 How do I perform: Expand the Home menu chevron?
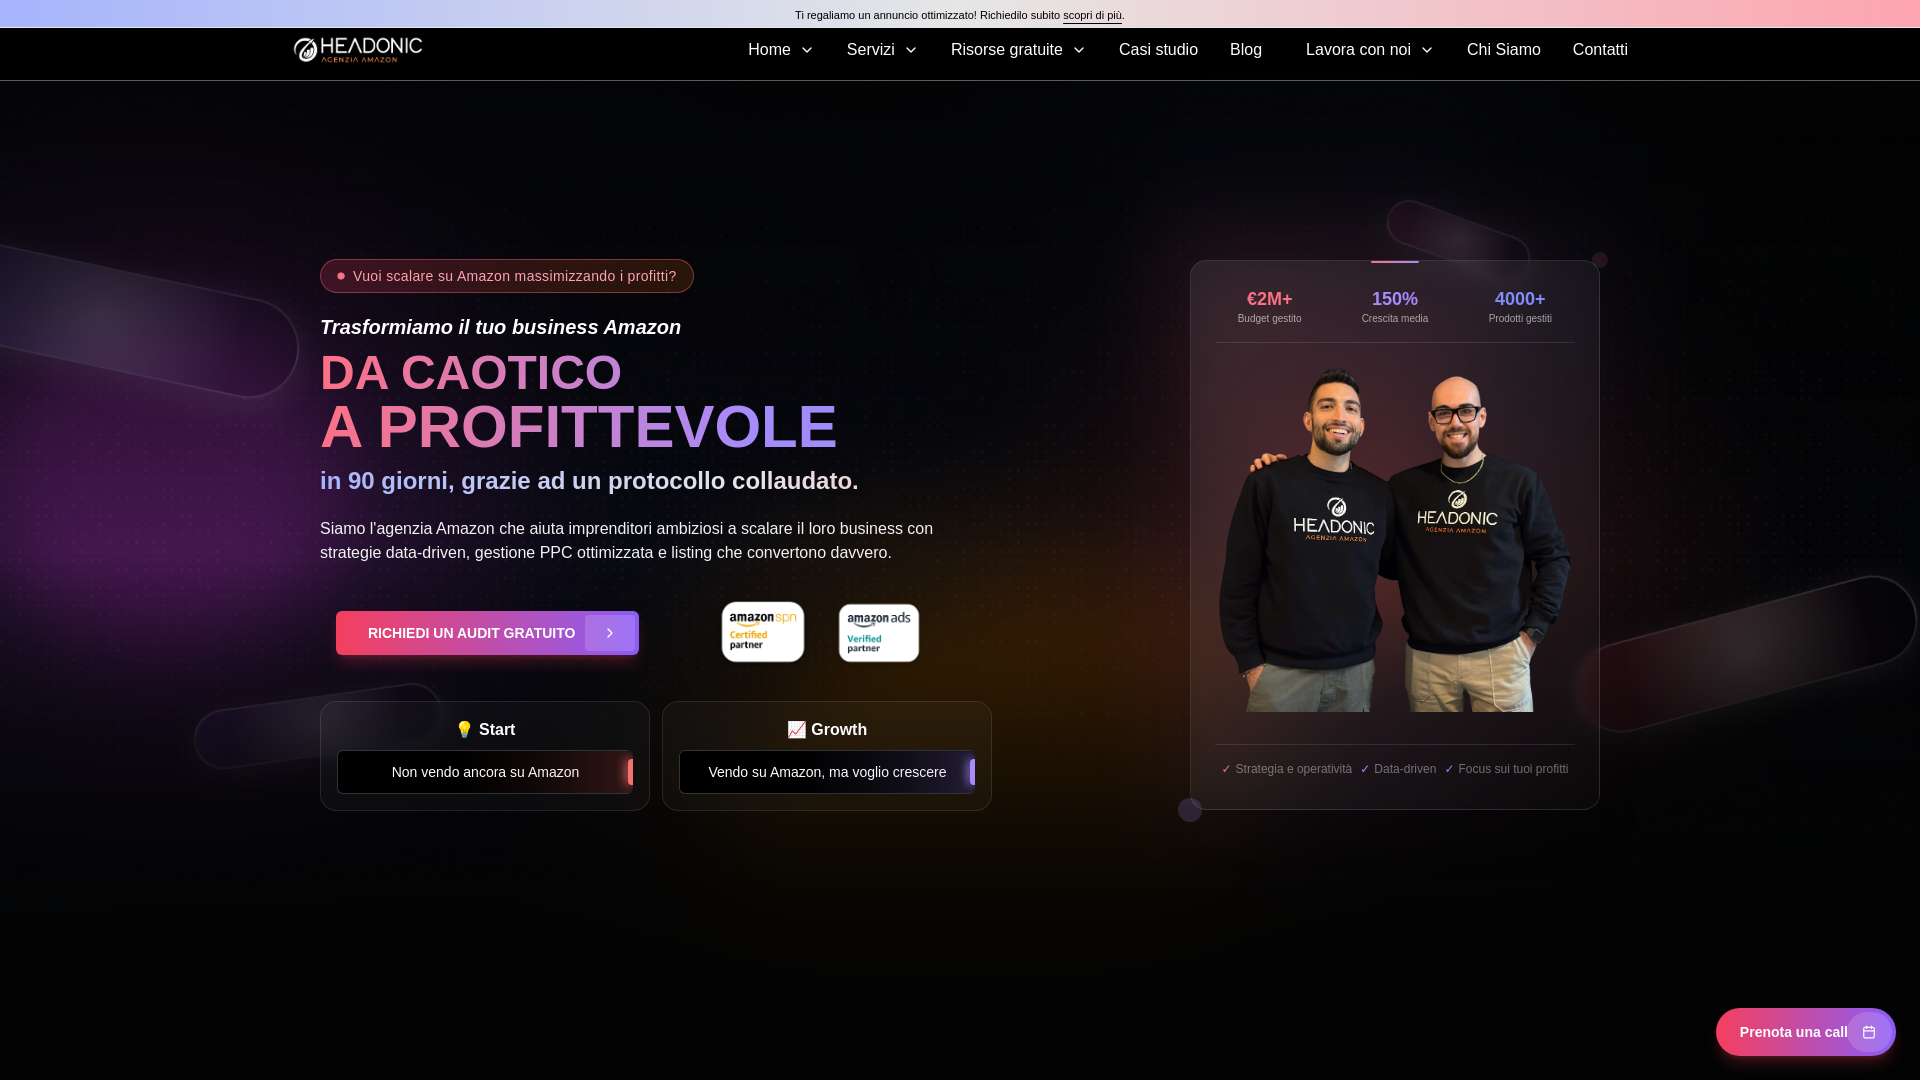click(x=807, y=50)
